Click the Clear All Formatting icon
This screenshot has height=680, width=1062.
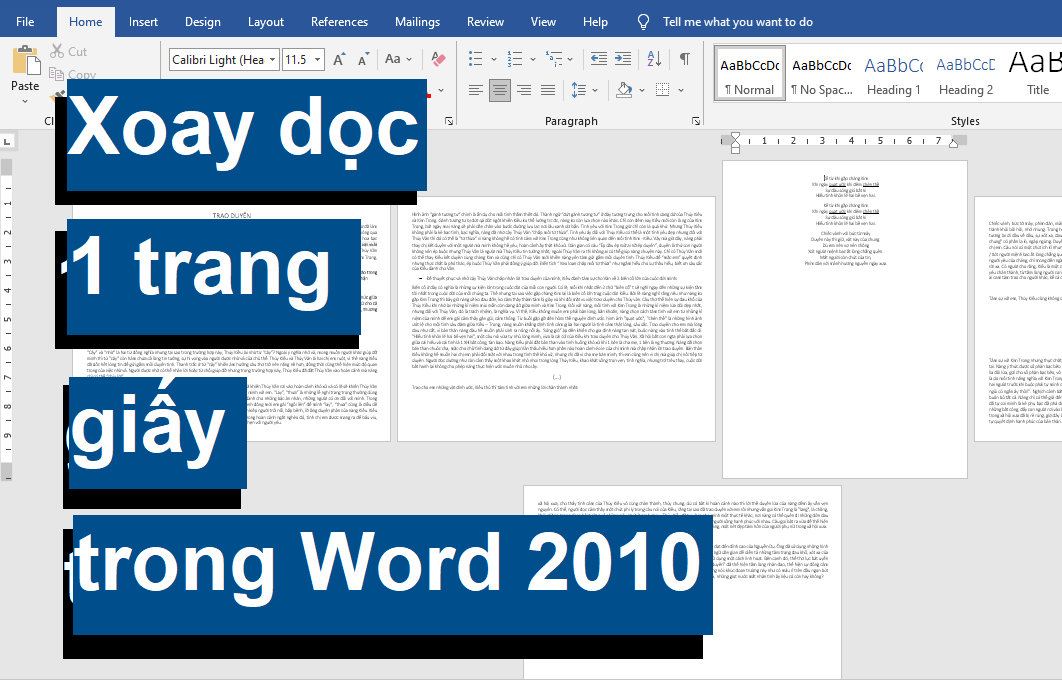436,59
